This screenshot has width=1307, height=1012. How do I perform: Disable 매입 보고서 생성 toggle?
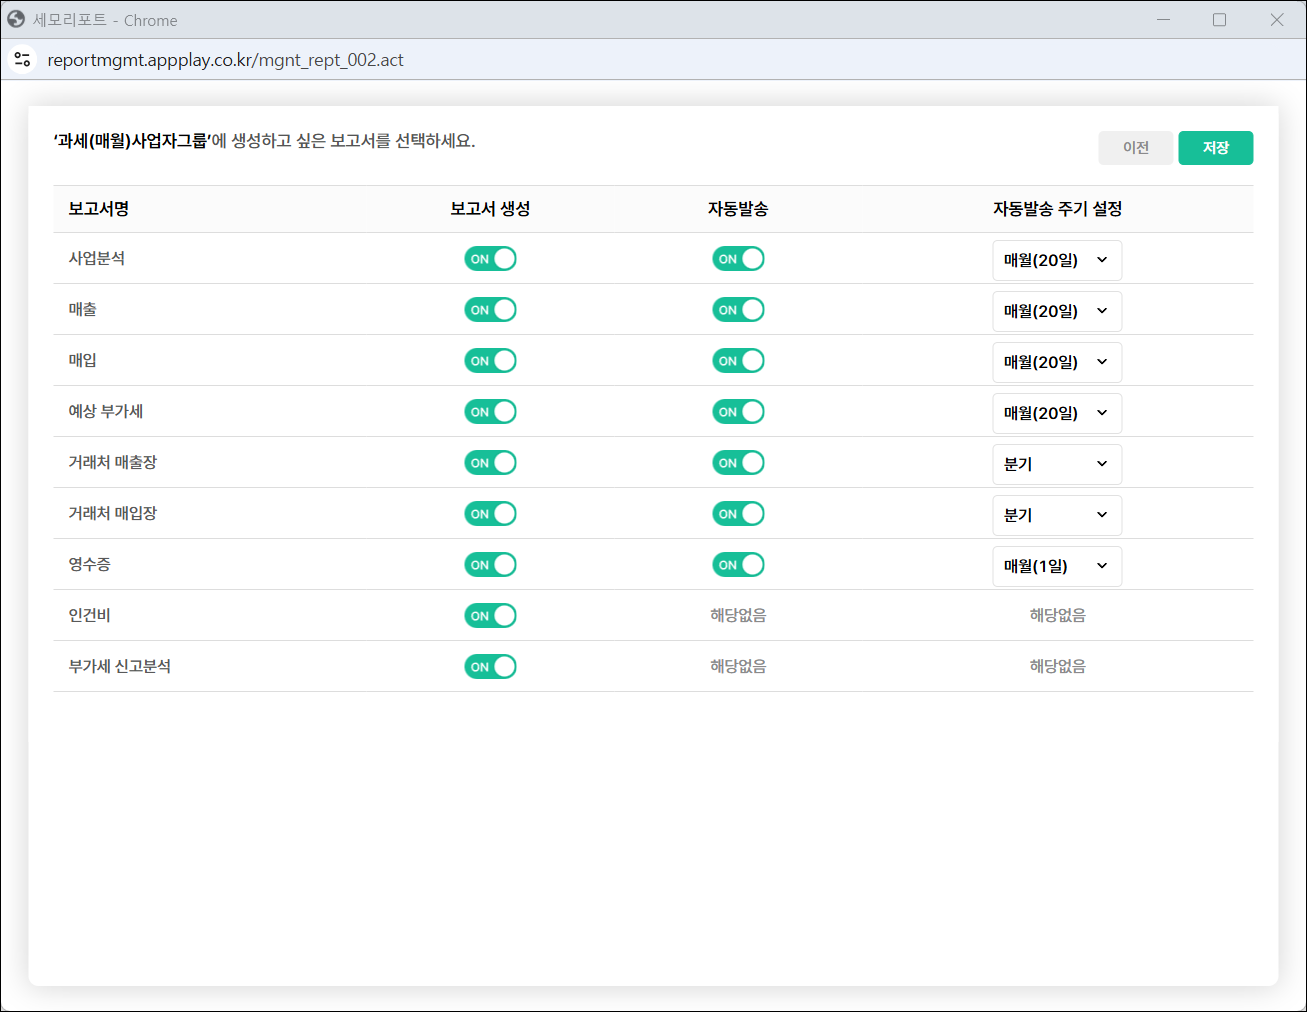pos(490,361)
